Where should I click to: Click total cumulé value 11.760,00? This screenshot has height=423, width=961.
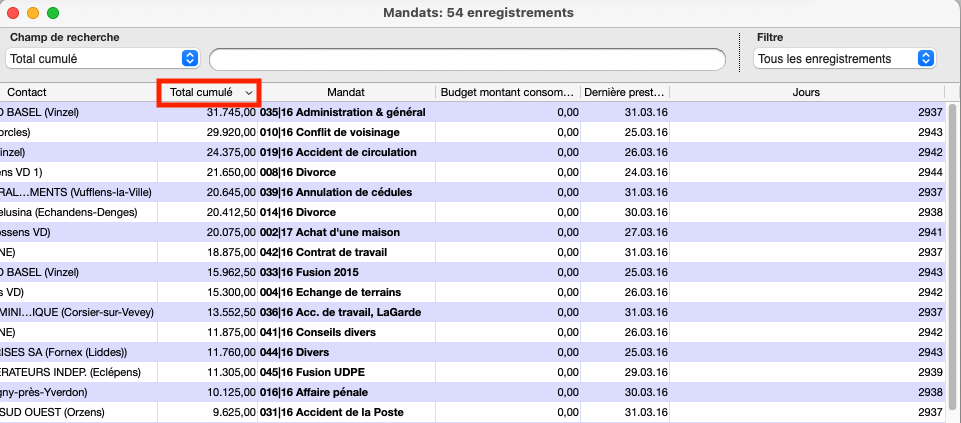[x=231, y=352]
